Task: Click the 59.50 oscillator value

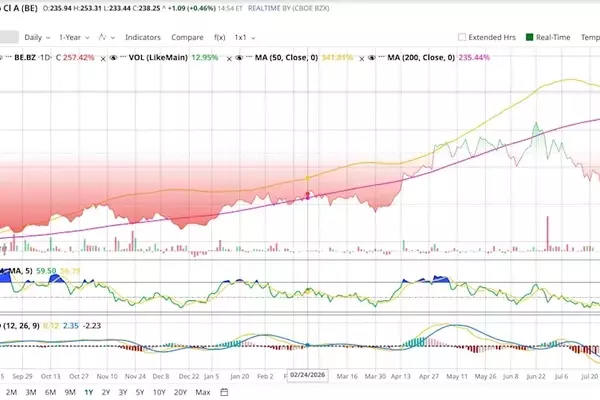Action: click(x=46, y=271)
